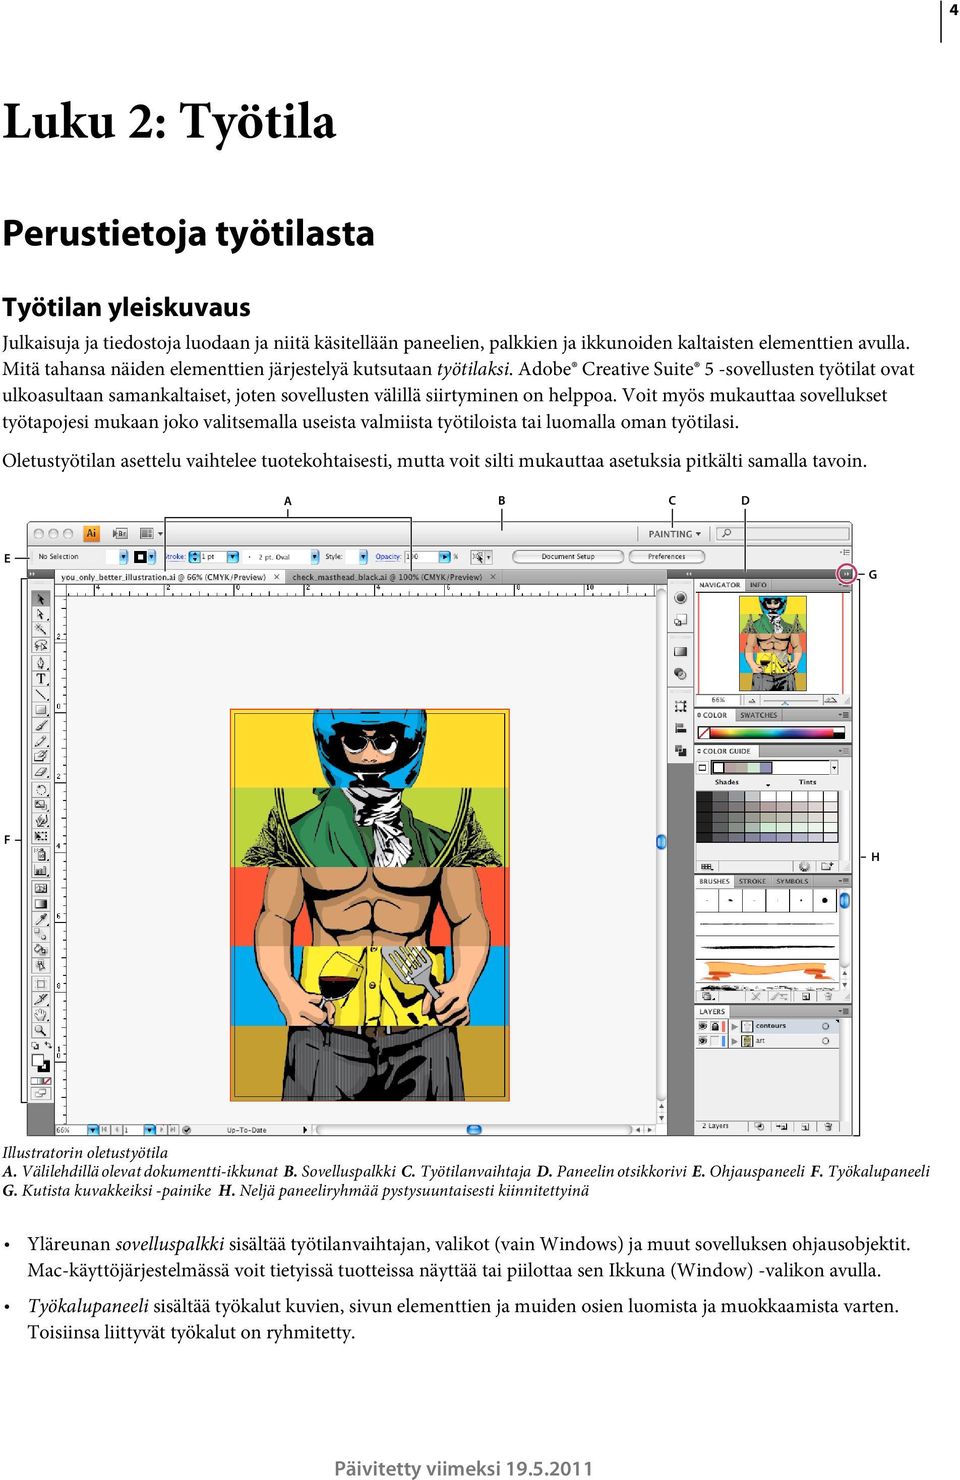Unlock the contours layer padlock
The height and width of the screenshot is (1480, 960).
tap(715, 1026)
